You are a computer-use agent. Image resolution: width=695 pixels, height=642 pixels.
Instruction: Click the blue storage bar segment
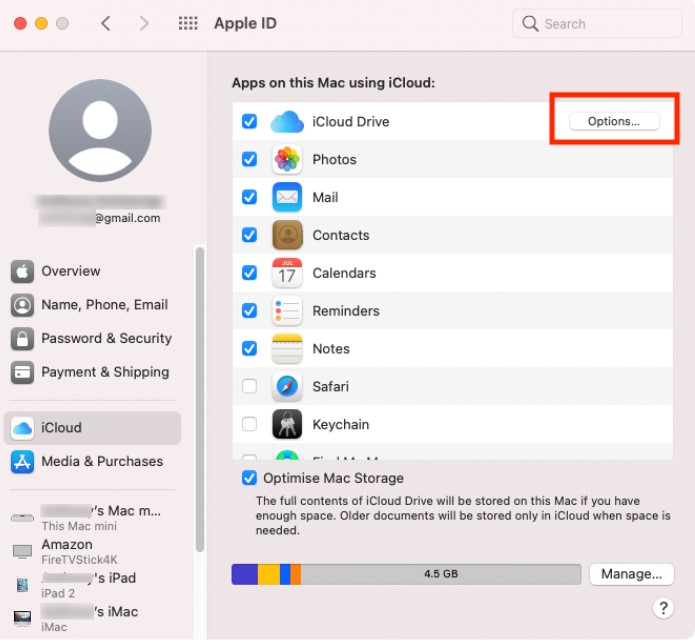pyautogui.click(x=285, y=574)
